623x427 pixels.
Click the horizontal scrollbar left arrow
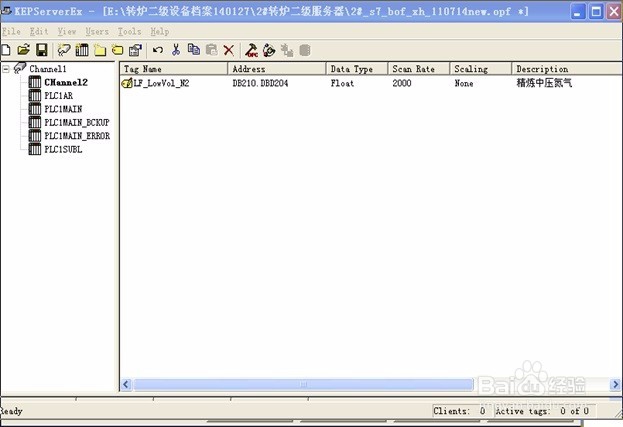click(x=126, y=384)
